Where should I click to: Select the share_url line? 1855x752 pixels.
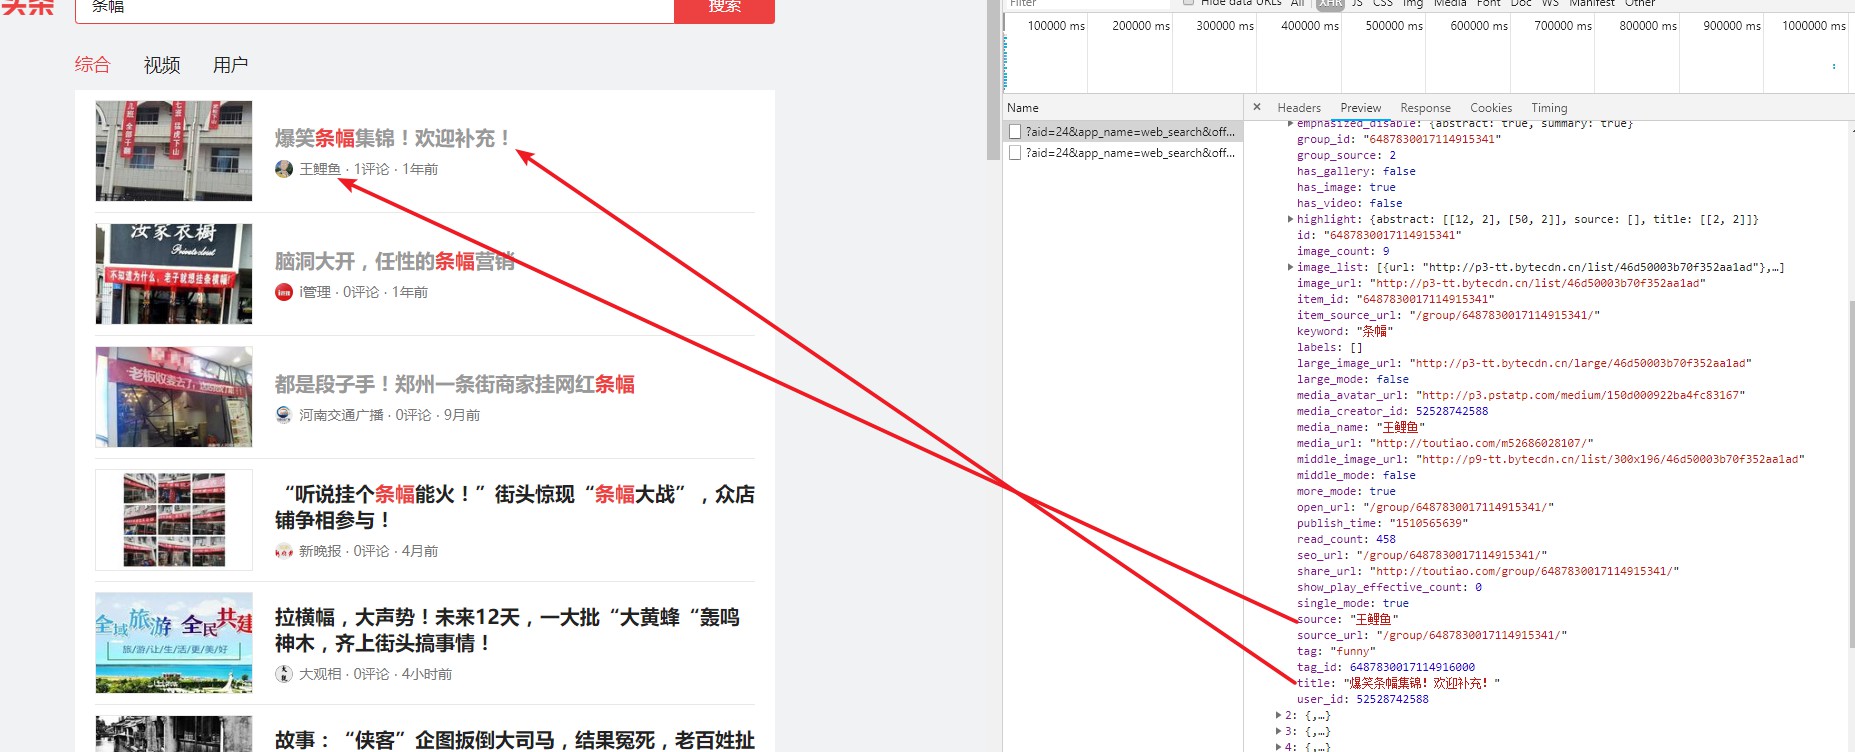click(1488, 571)
